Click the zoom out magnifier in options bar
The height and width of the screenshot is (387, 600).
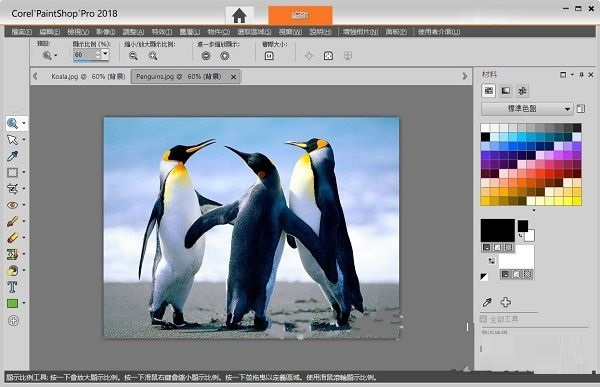[x=133, y=56]
